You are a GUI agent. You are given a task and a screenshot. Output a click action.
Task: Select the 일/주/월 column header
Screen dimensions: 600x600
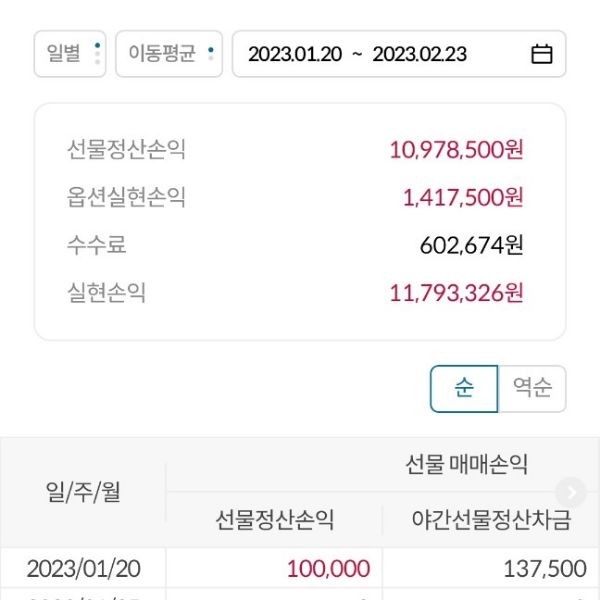pyautogui.click(x=83, y=492)
